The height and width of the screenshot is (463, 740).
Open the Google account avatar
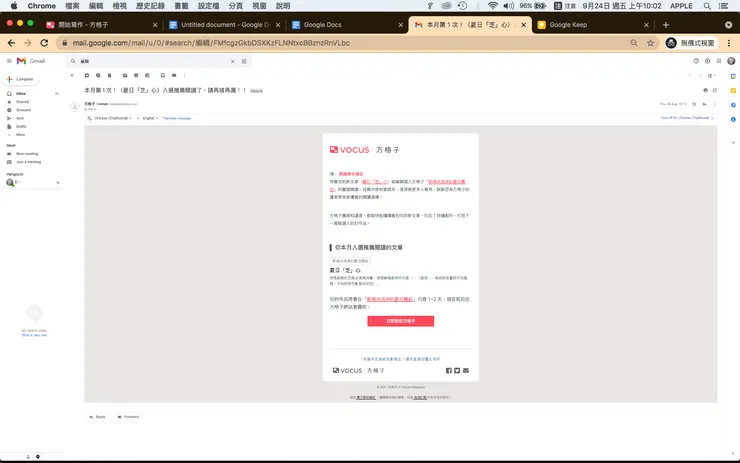click(x=731, y=61)
